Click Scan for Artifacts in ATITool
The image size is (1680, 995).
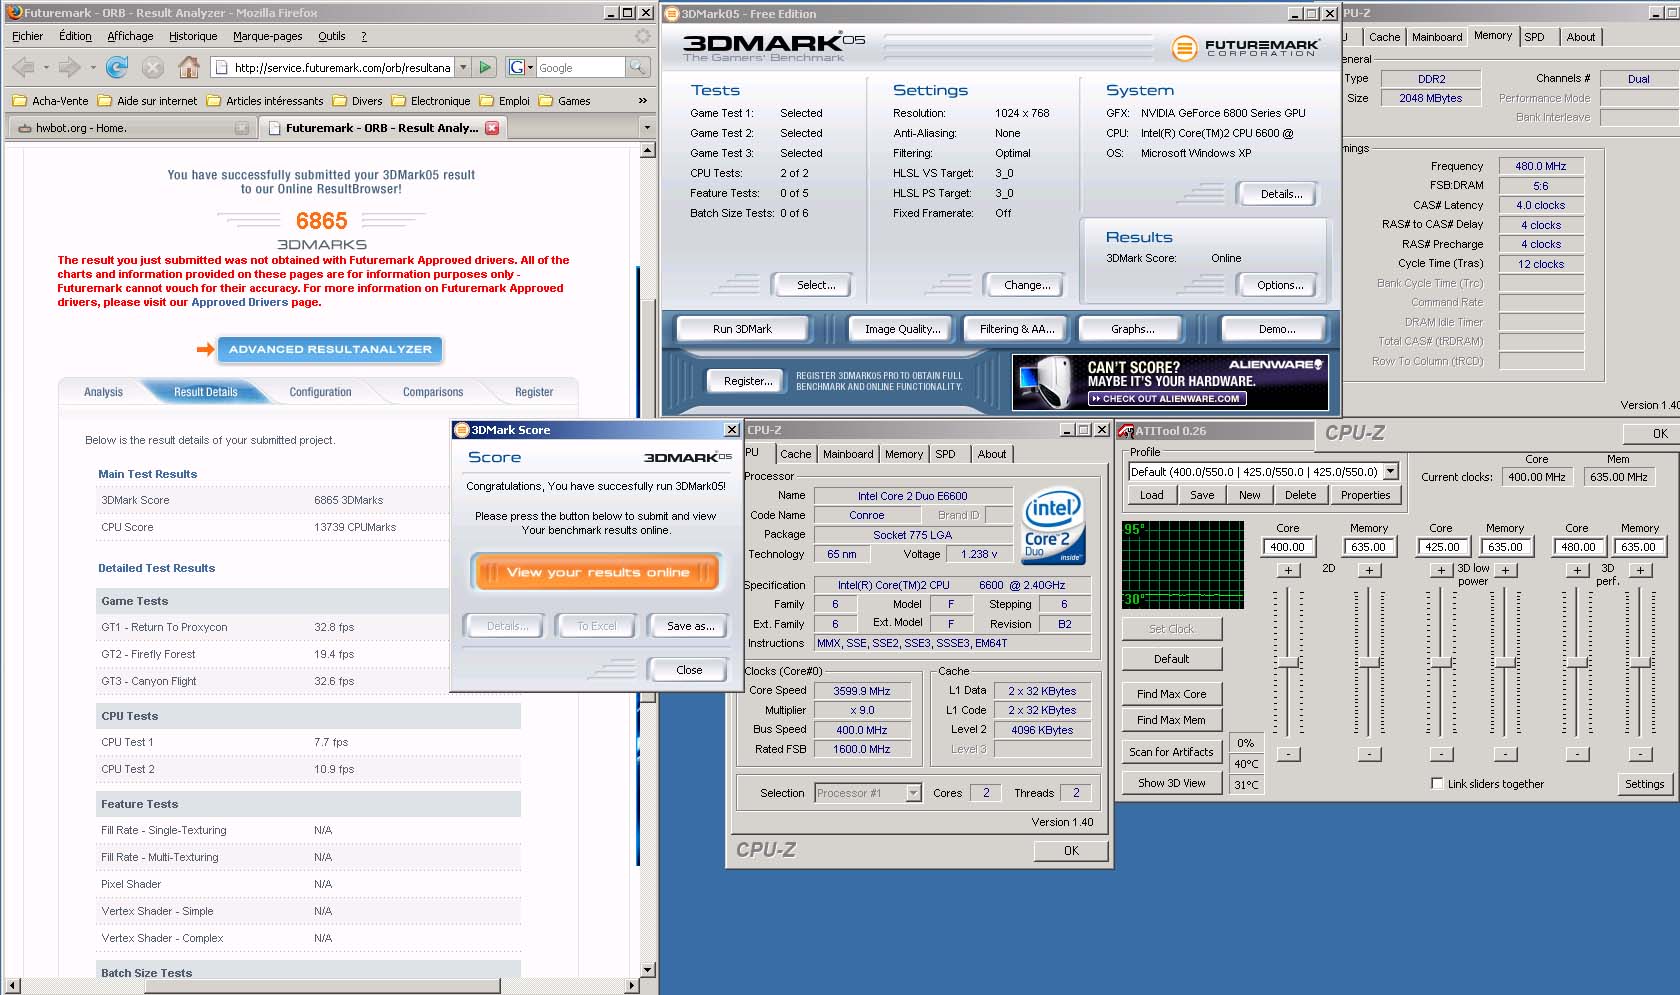point(1171,752)
